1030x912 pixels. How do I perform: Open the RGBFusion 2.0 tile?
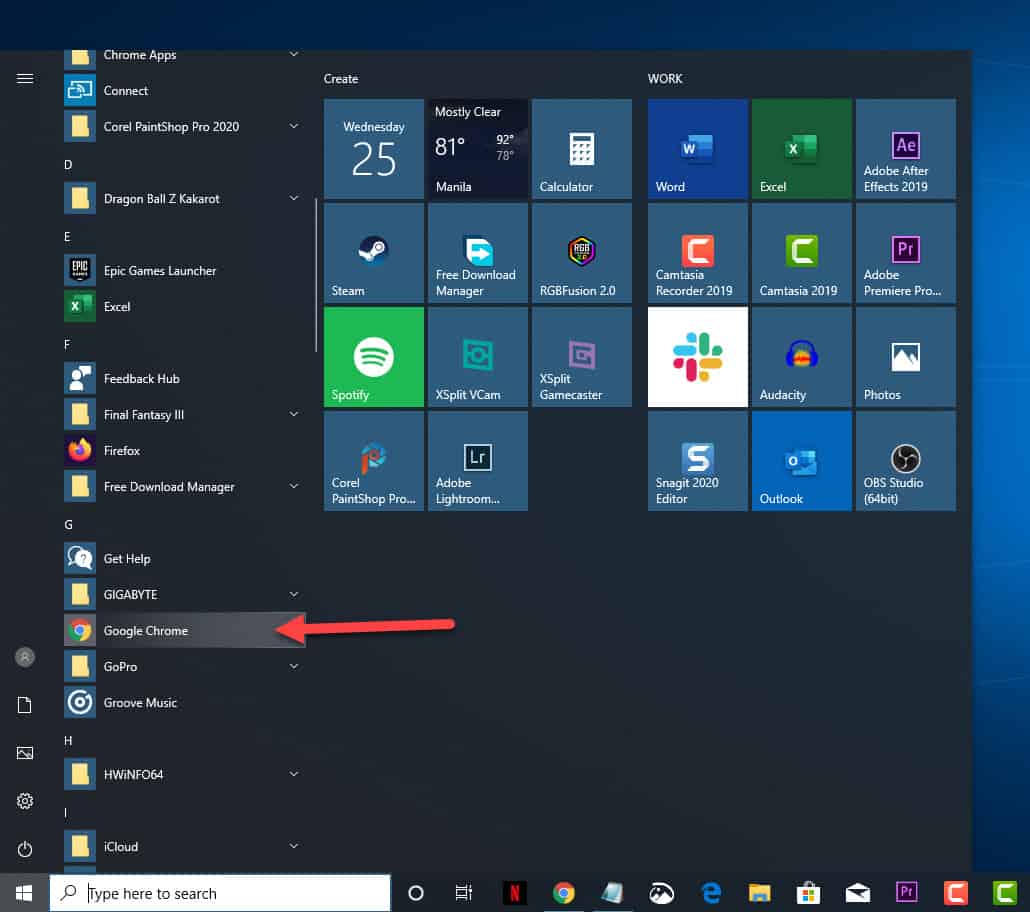pos(581,253)
